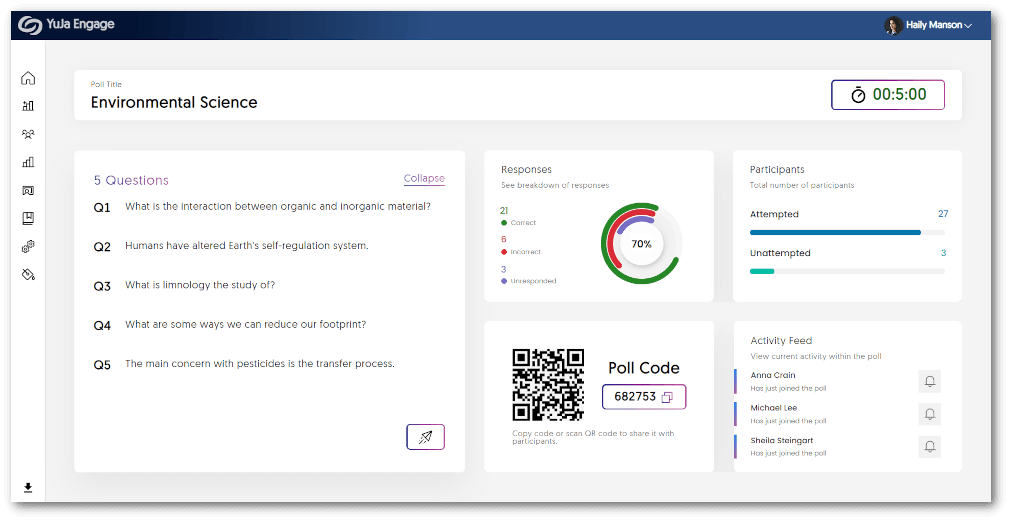This screenshot has height=521, width=1010.
Task: Click the rocket launch poll button
Action: (425, 437)
